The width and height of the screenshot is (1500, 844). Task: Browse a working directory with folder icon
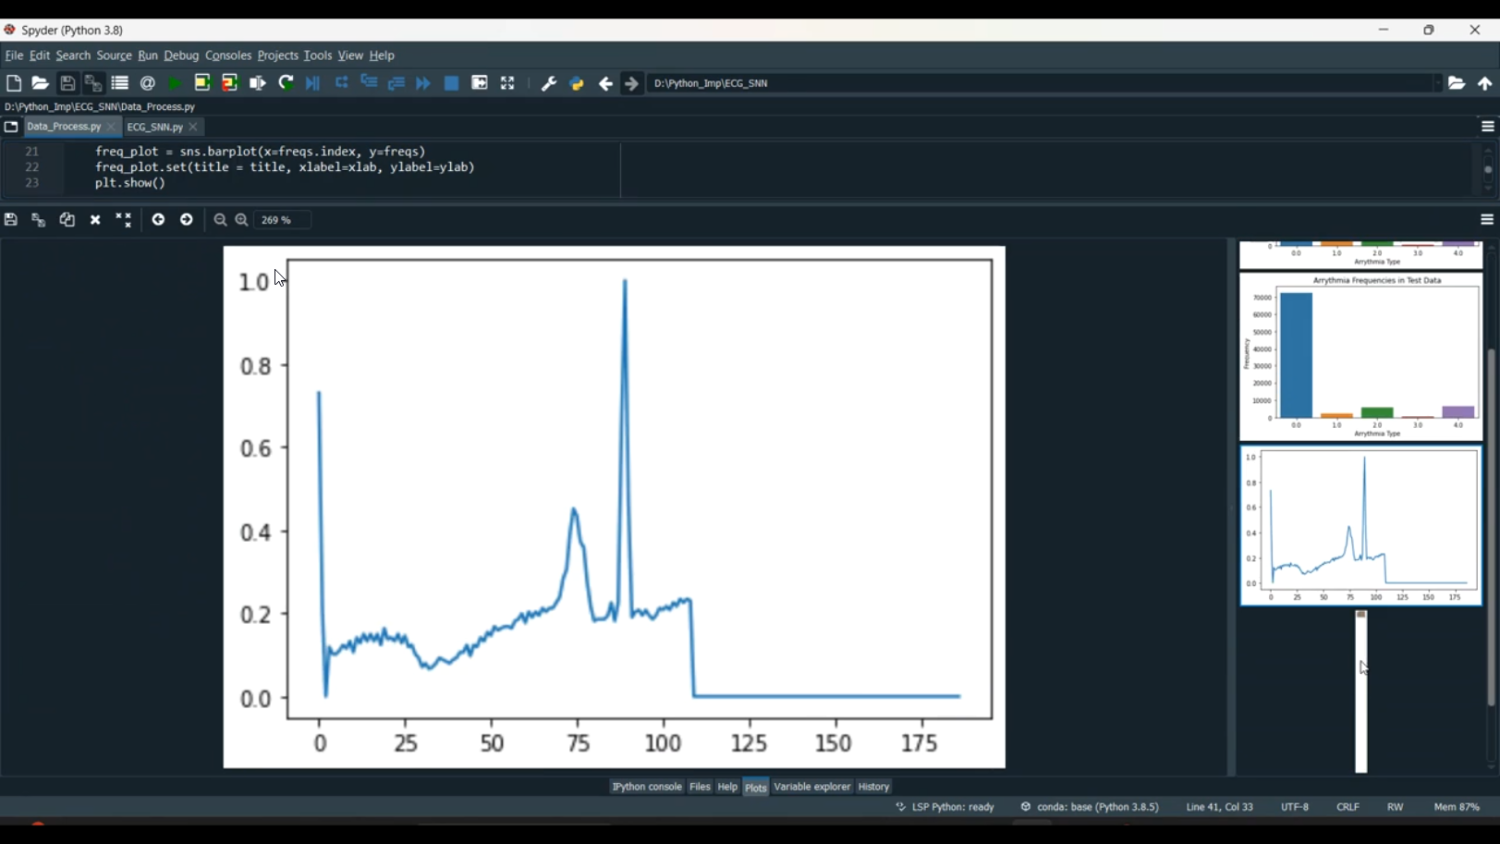(1457, 83)
